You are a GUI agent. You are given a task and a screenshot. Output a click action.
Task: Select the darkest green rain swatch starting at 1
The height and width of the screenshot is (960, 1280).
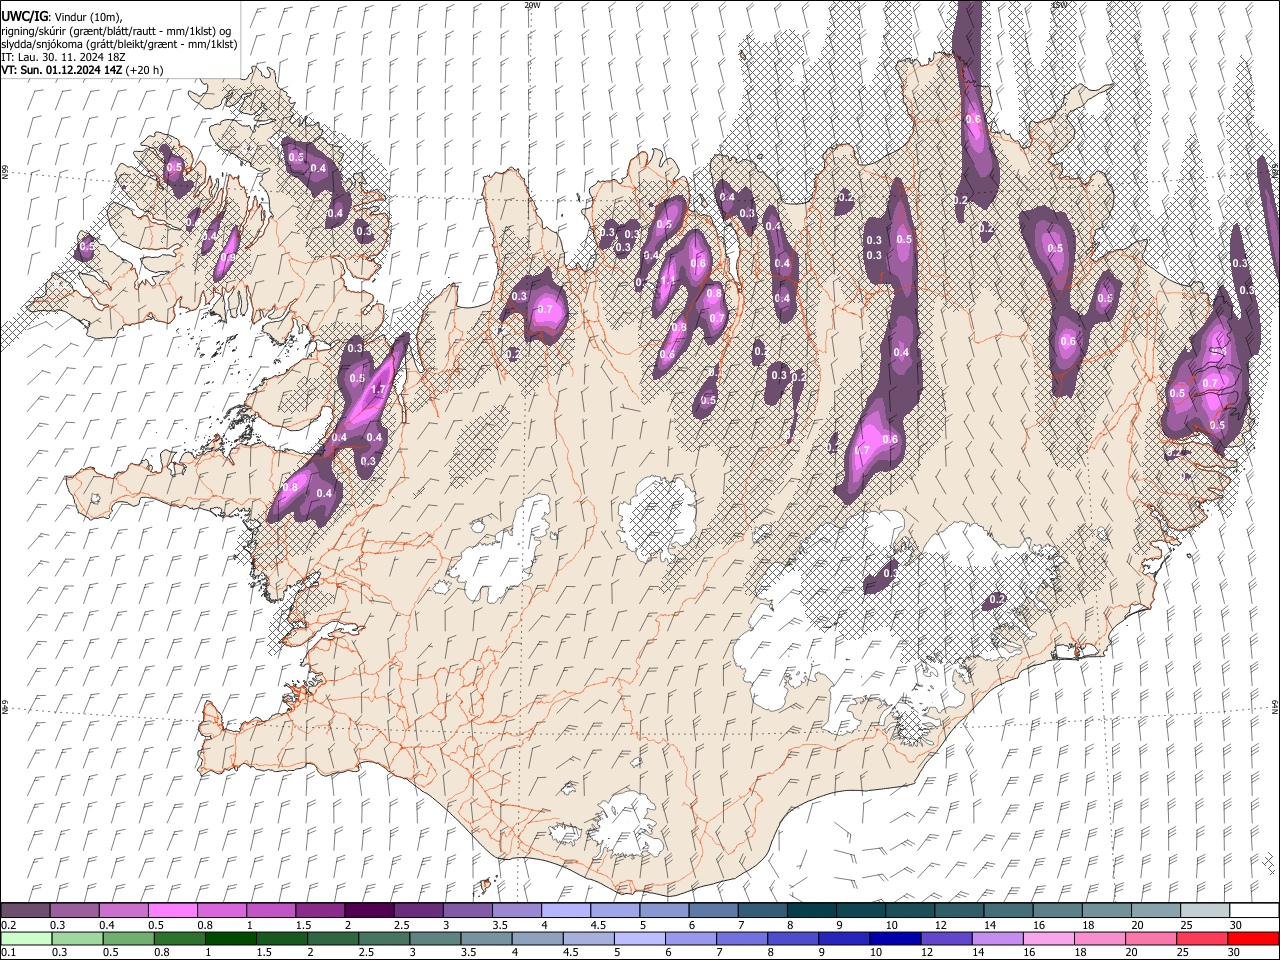tap(230, 938)
